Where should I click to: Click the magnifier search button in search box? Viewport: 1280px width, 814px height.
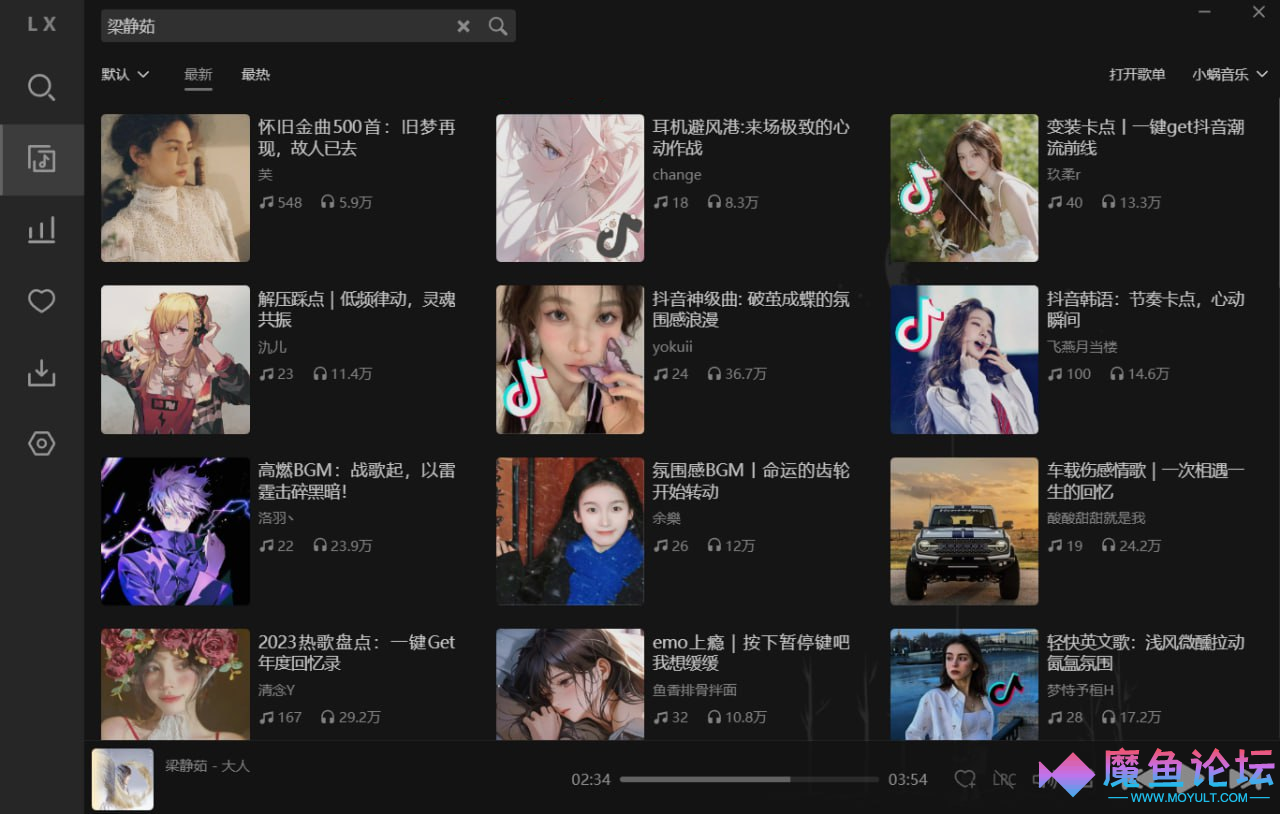click(498, 27)
